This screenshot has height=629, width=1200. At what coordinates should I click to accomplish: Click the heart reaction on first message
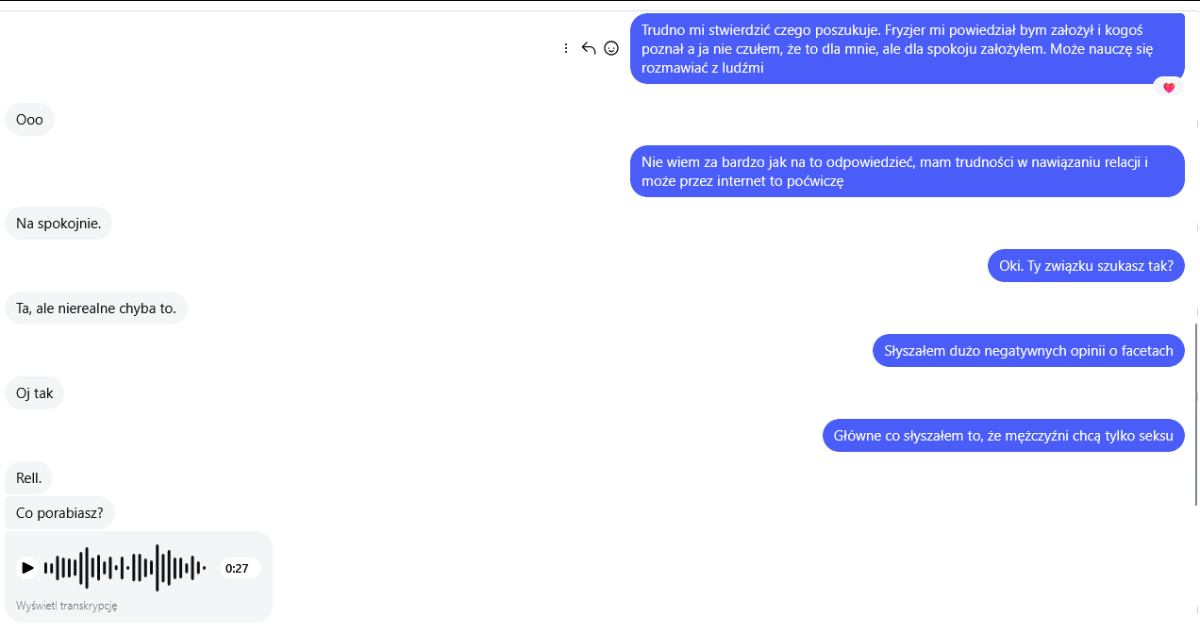tap(1169, 87)
